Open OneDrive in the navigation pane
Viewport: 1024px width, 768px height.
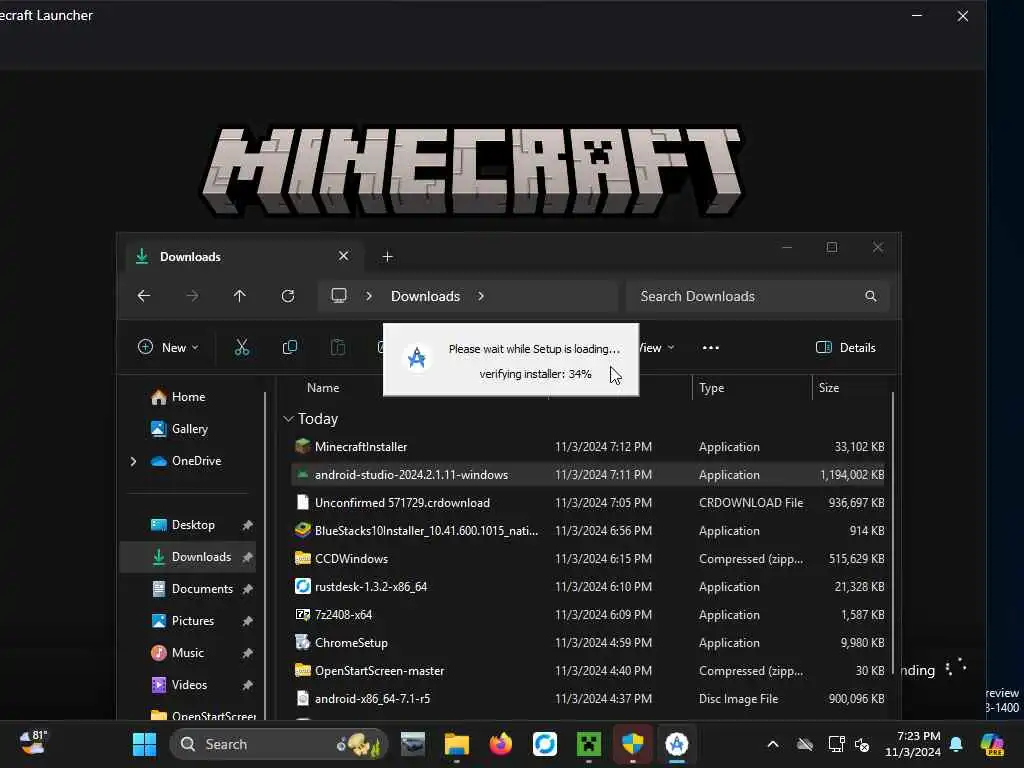point(196,460)
